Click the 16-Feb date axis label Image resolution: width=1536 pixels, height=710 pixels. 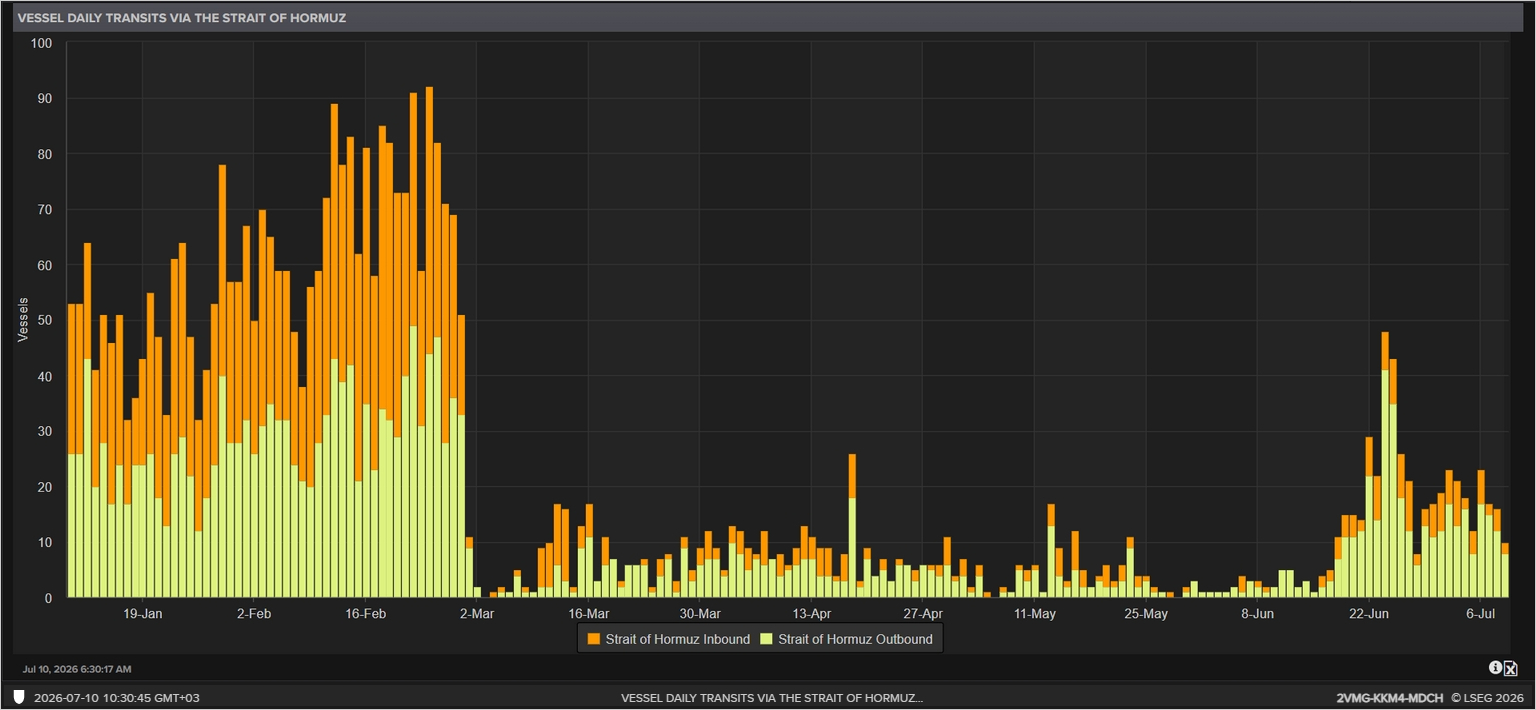click(365, 613)
